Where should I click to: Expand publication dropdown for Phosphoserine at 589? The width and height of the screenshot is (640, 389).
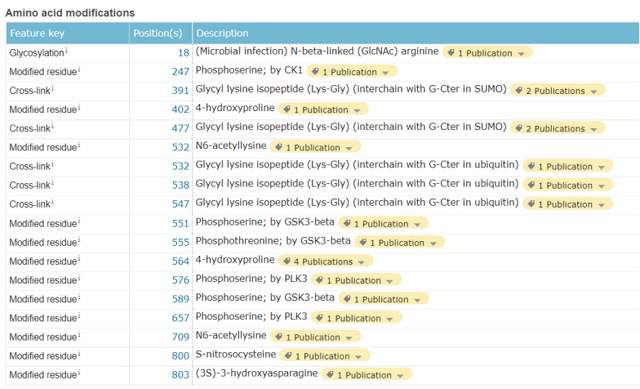point(383,299)
